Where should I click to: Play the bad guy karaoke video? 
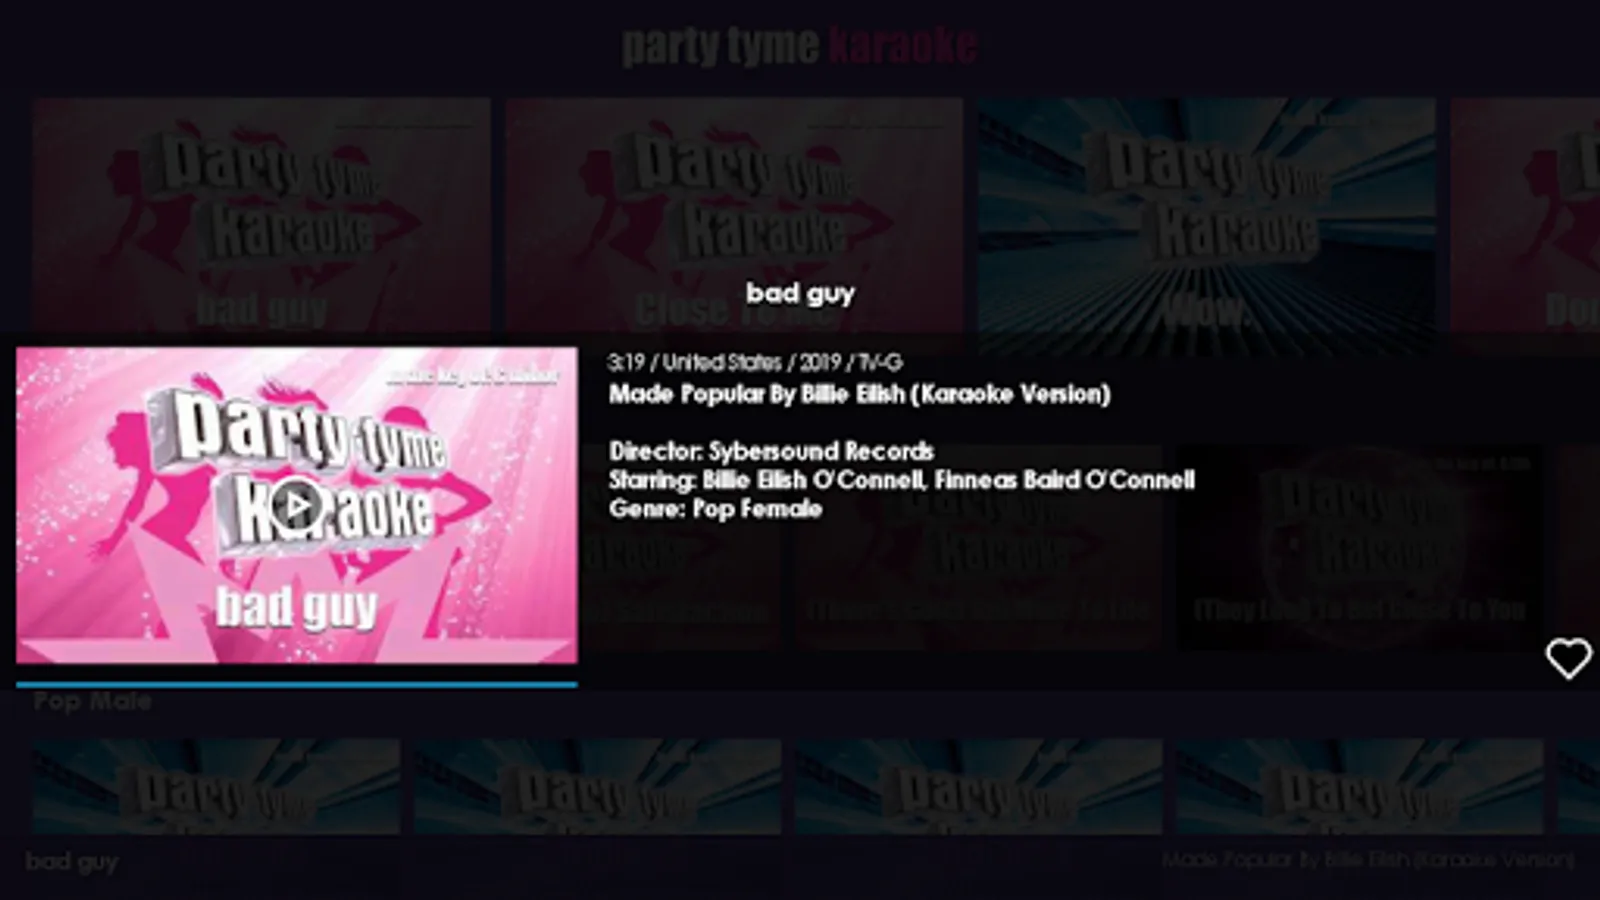pyautogui.click(x=296, y=506)
